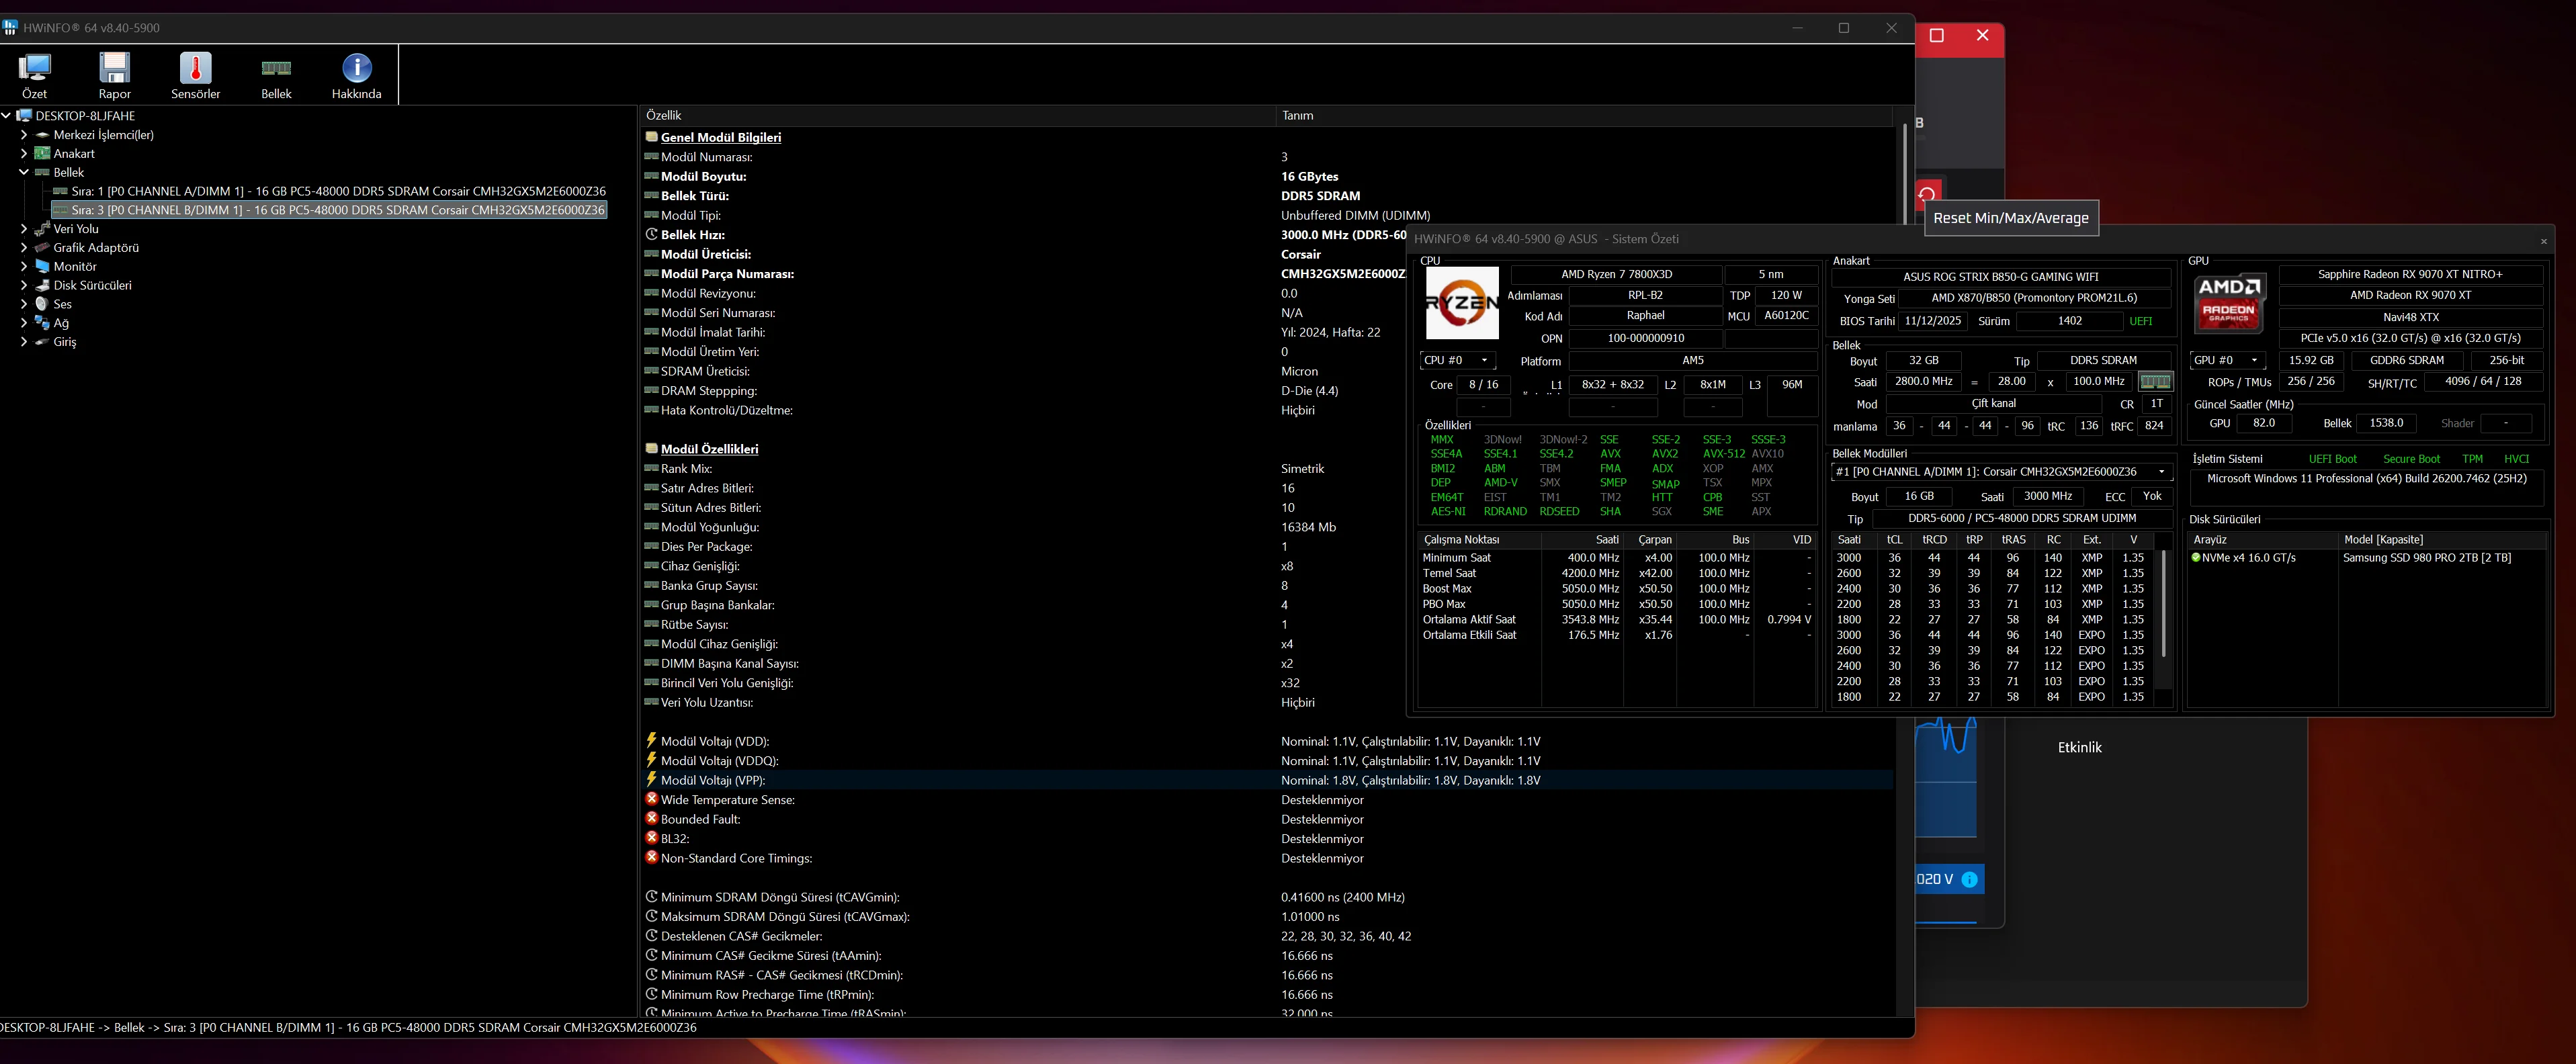
Task: Open Sensörler thermometer icon
Action: [x=195, y=69]
